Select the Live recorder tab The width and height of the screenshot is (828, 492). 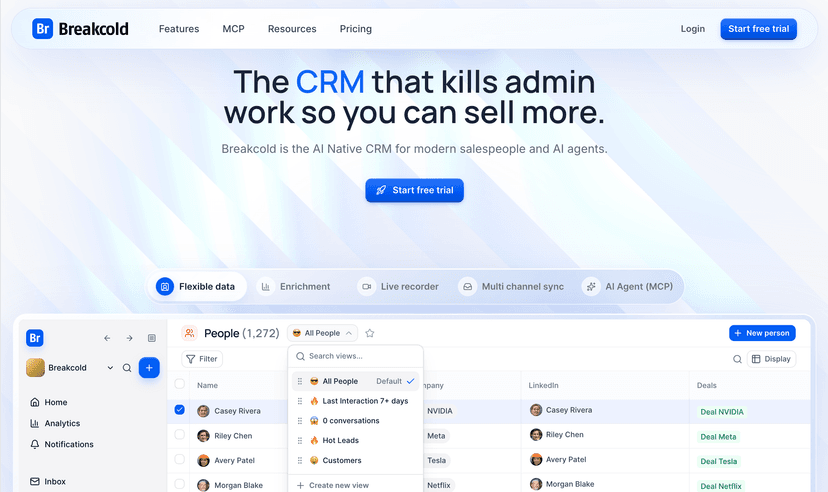coord(399,287)
